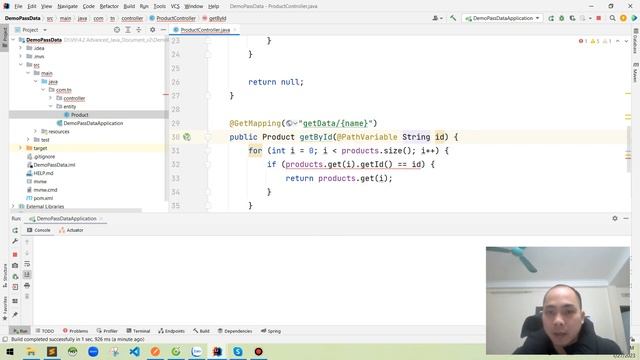The image size is (640, 360).
Task: Toggle Project tool window stripe button
Action: pyautogui.click(x=5, y=37)
